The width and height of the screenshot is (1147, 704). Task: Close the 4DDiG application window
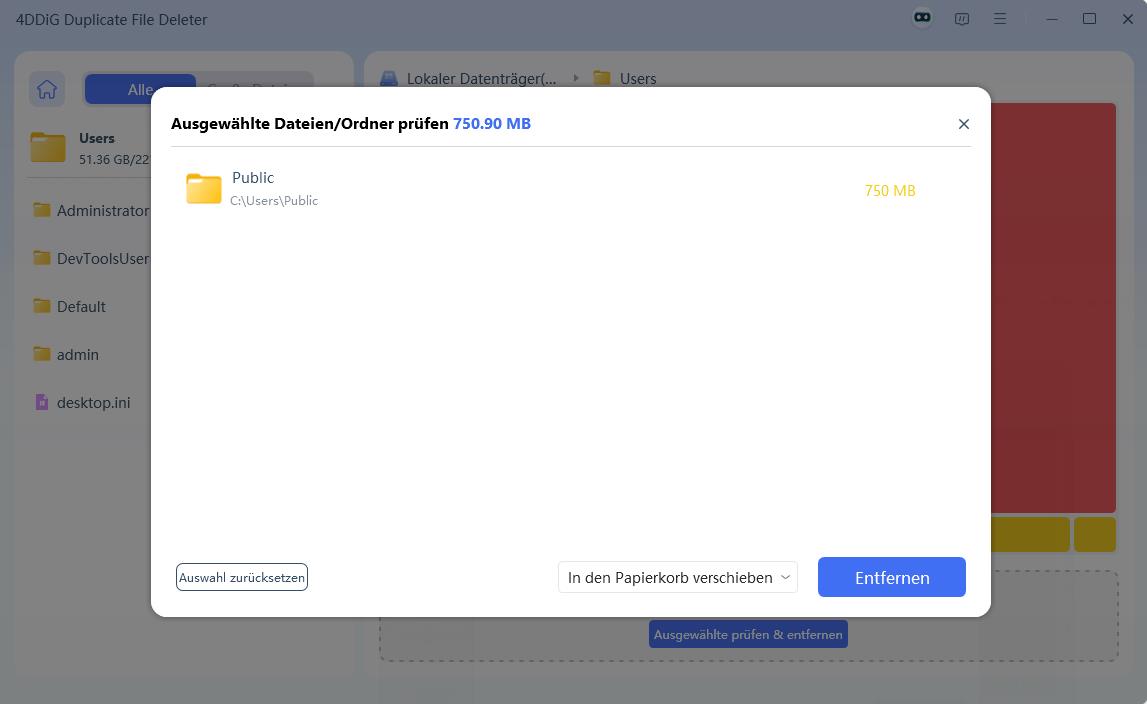1128,19
